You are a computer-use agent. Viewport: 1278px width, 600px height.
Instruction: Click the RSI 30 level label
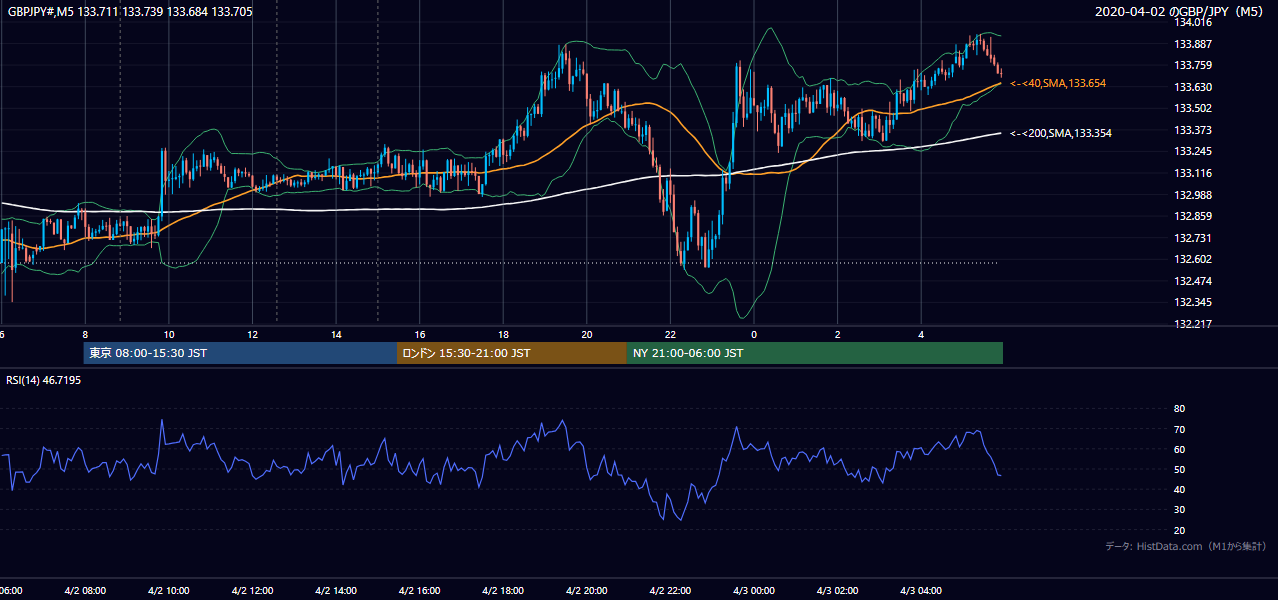[1179, 510]
